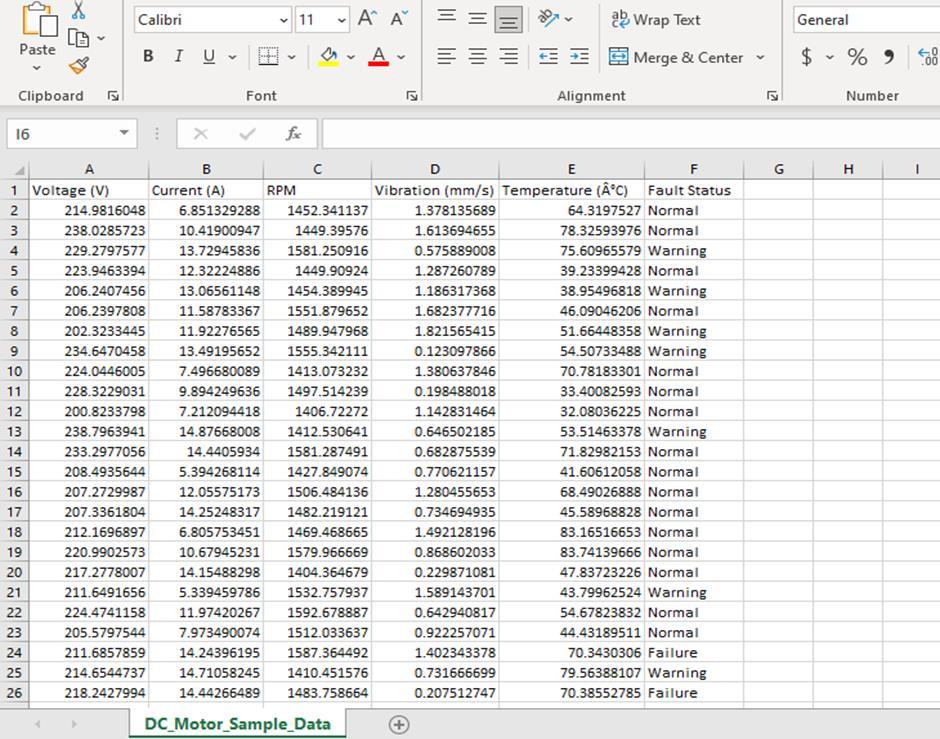Top align cell contents

[447, 19]
